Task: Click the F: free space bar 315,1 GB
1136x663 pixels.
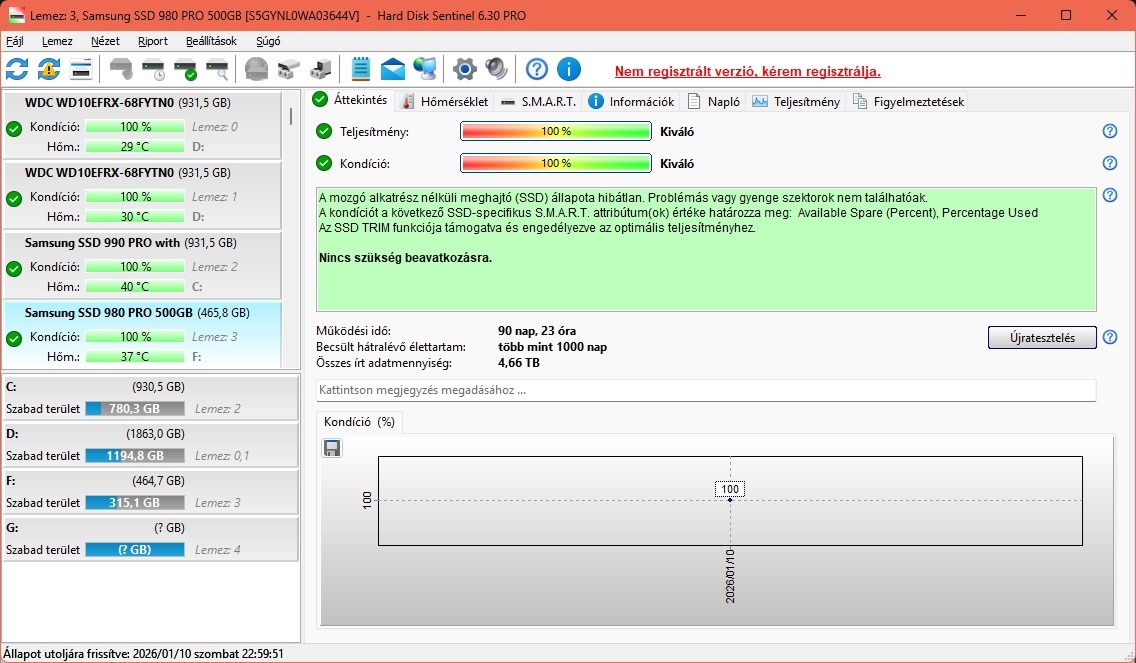Action: (x=135, y=503)
